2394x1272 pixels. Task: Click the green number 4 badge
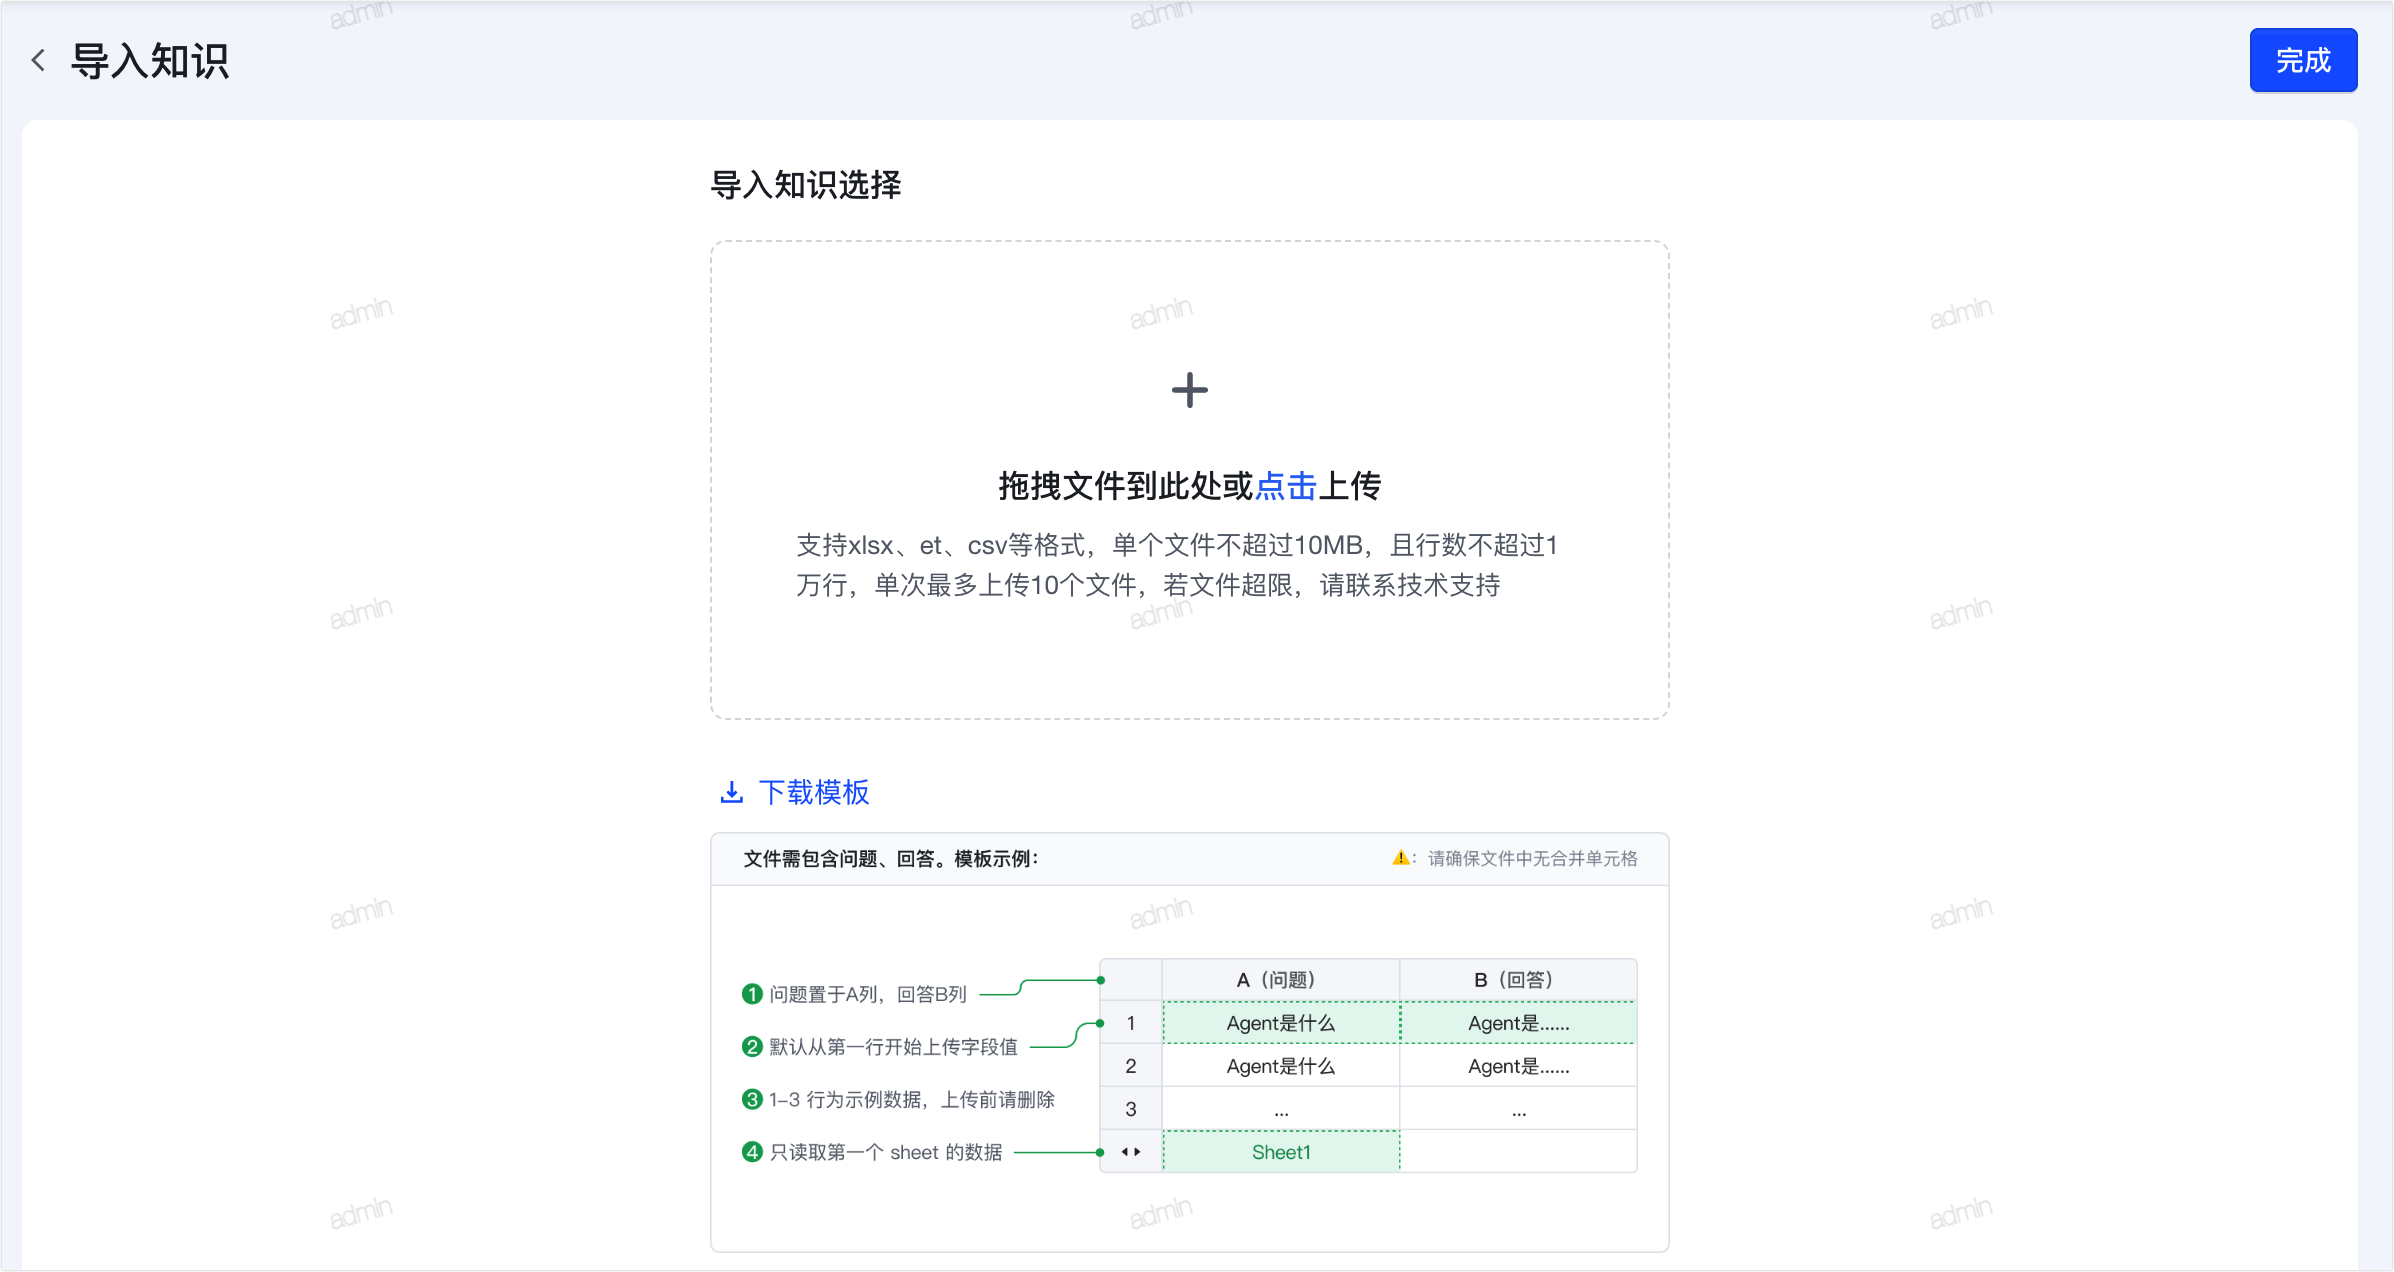coord(752,1152)
